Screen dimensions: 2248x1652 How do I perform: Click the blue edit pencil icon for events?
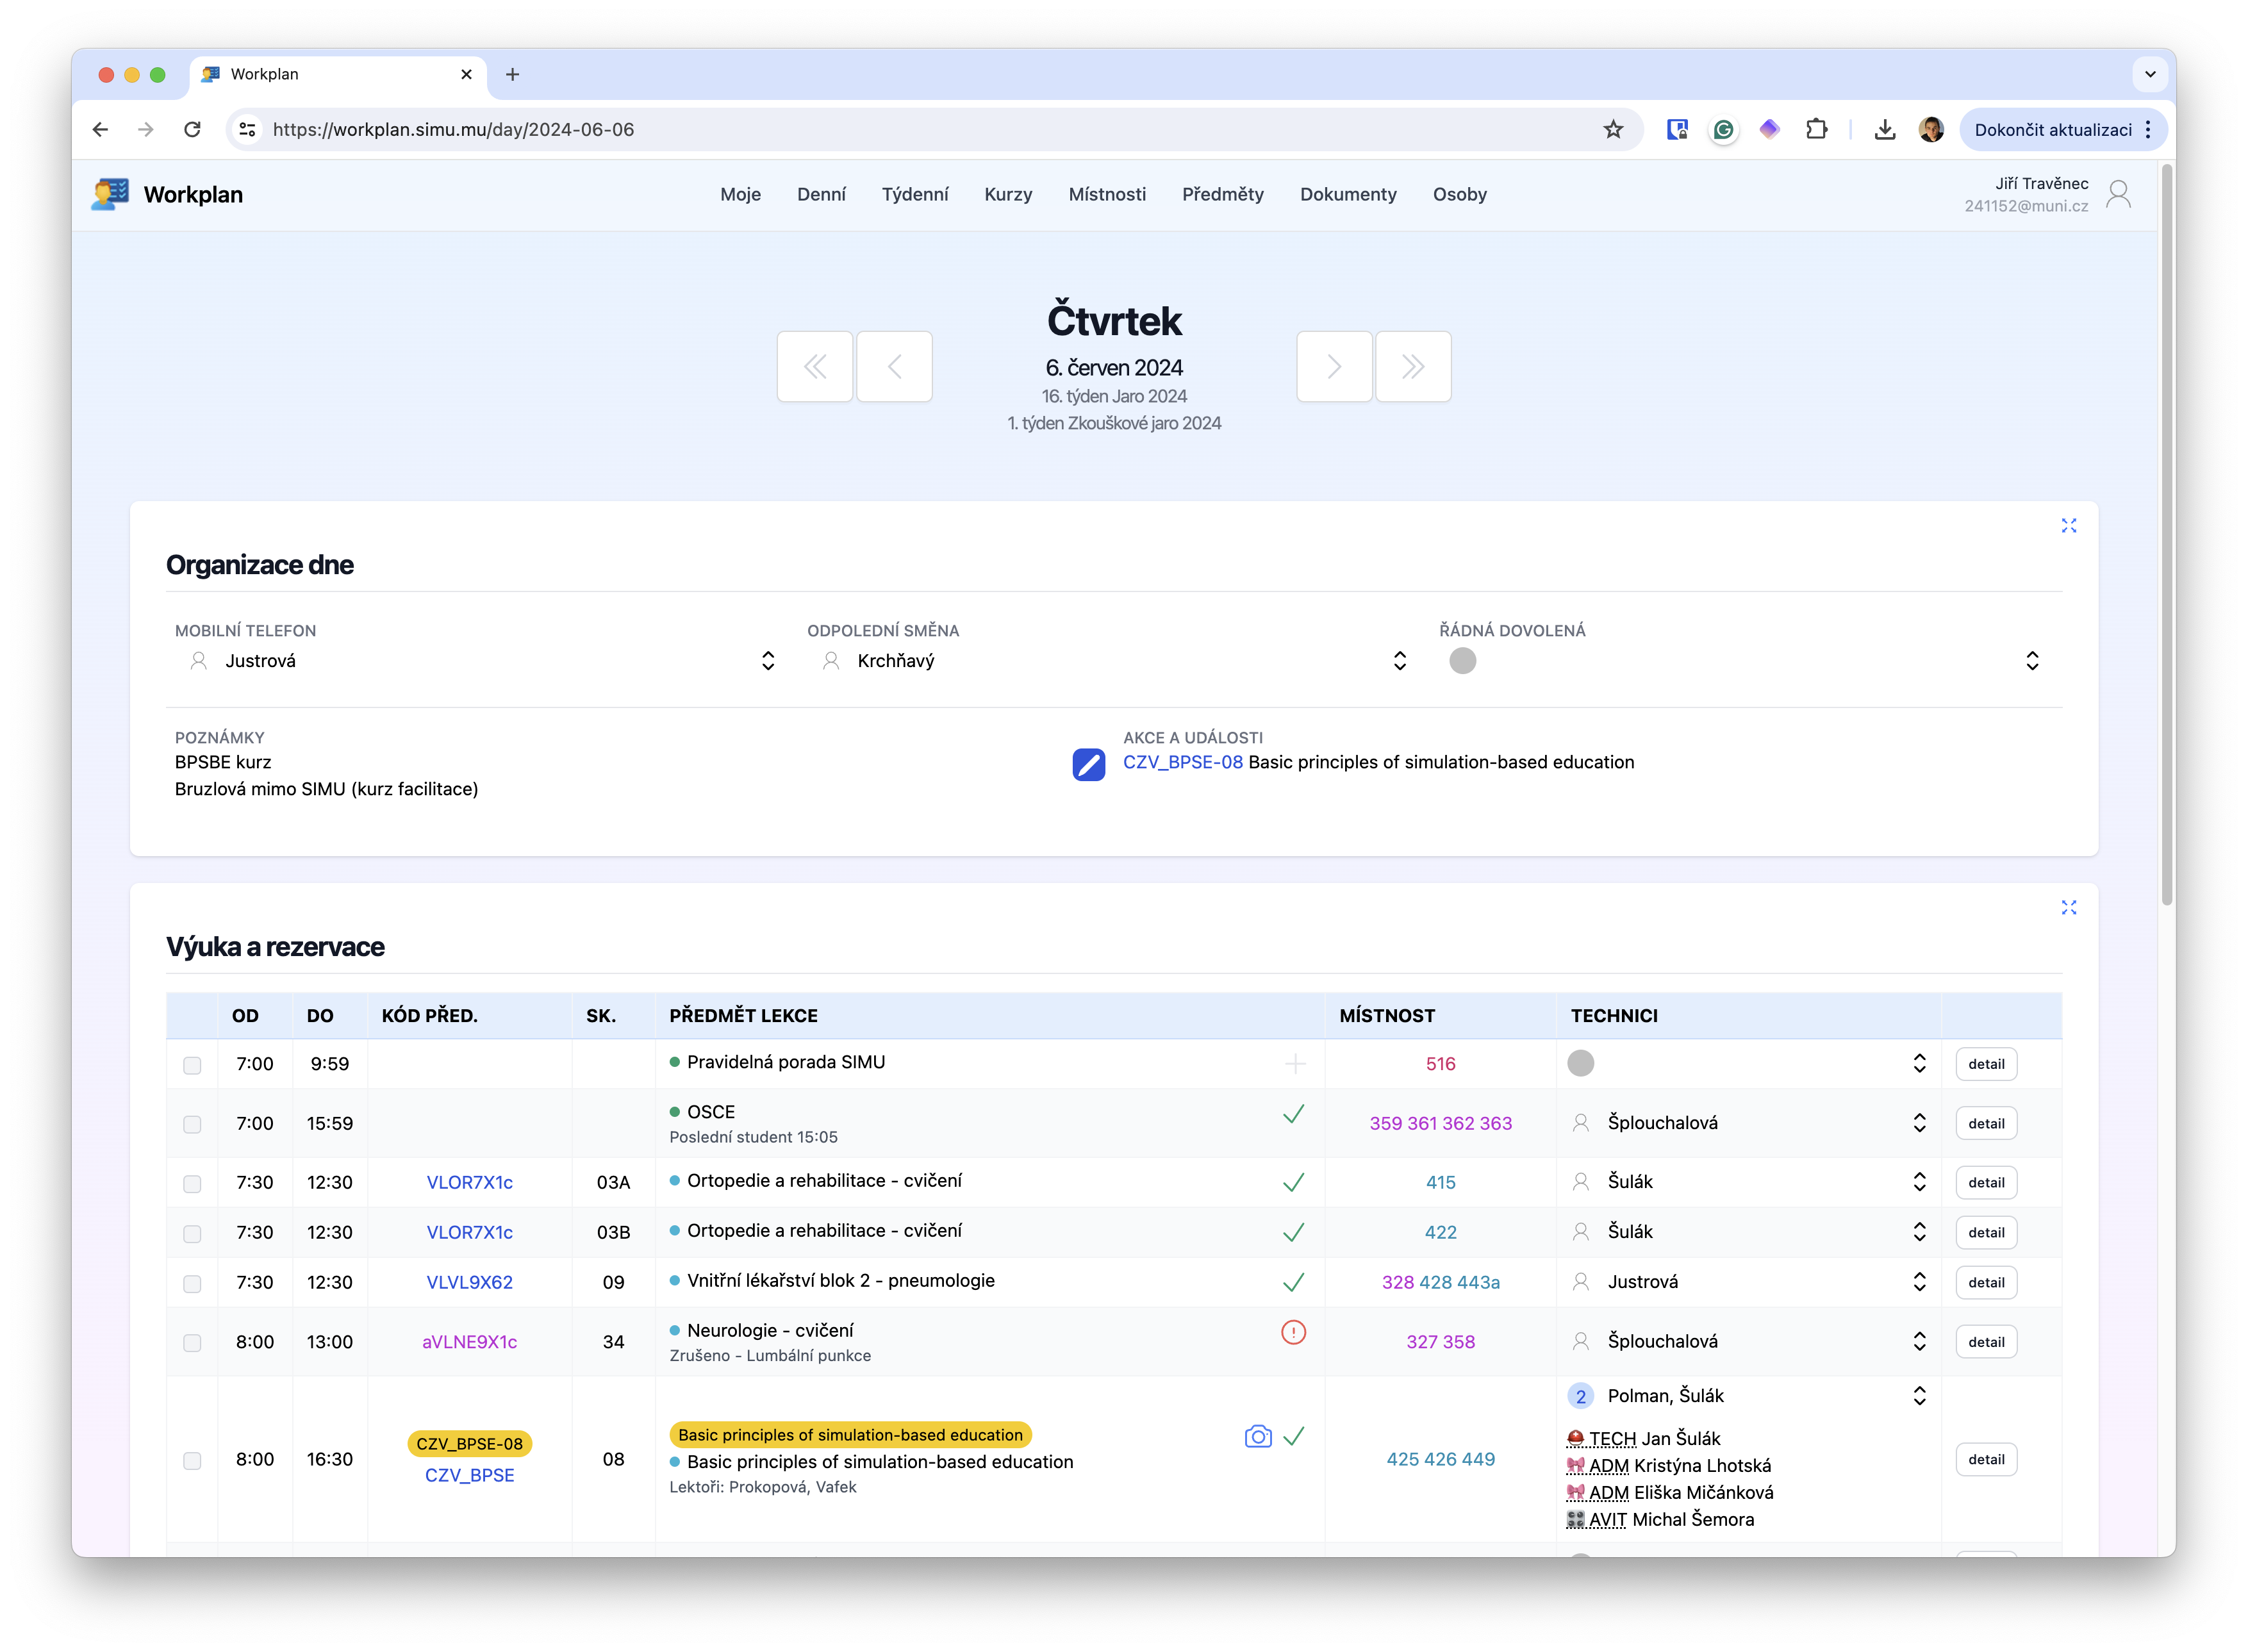coord(1088,764)
